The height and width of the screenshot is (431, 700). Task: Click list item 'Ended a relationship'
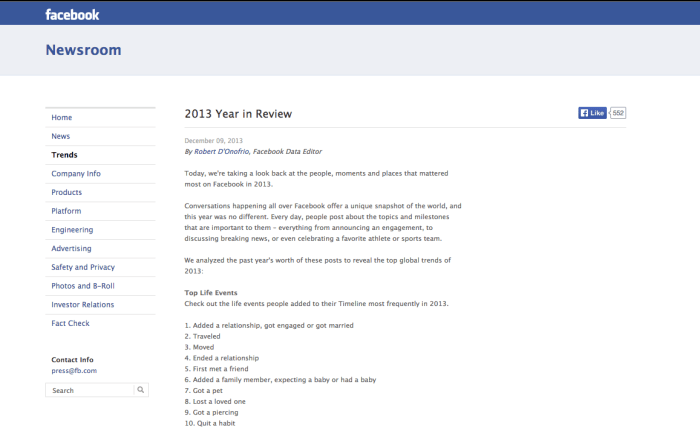226,358
